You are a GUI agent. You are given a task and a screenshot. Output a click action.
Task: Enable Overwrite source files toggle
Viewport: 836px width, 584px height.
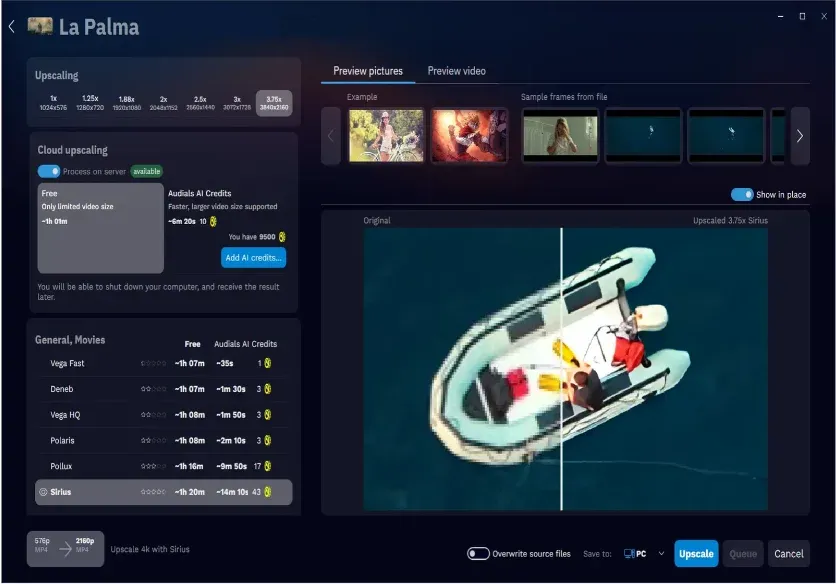(x=478, y=554)
